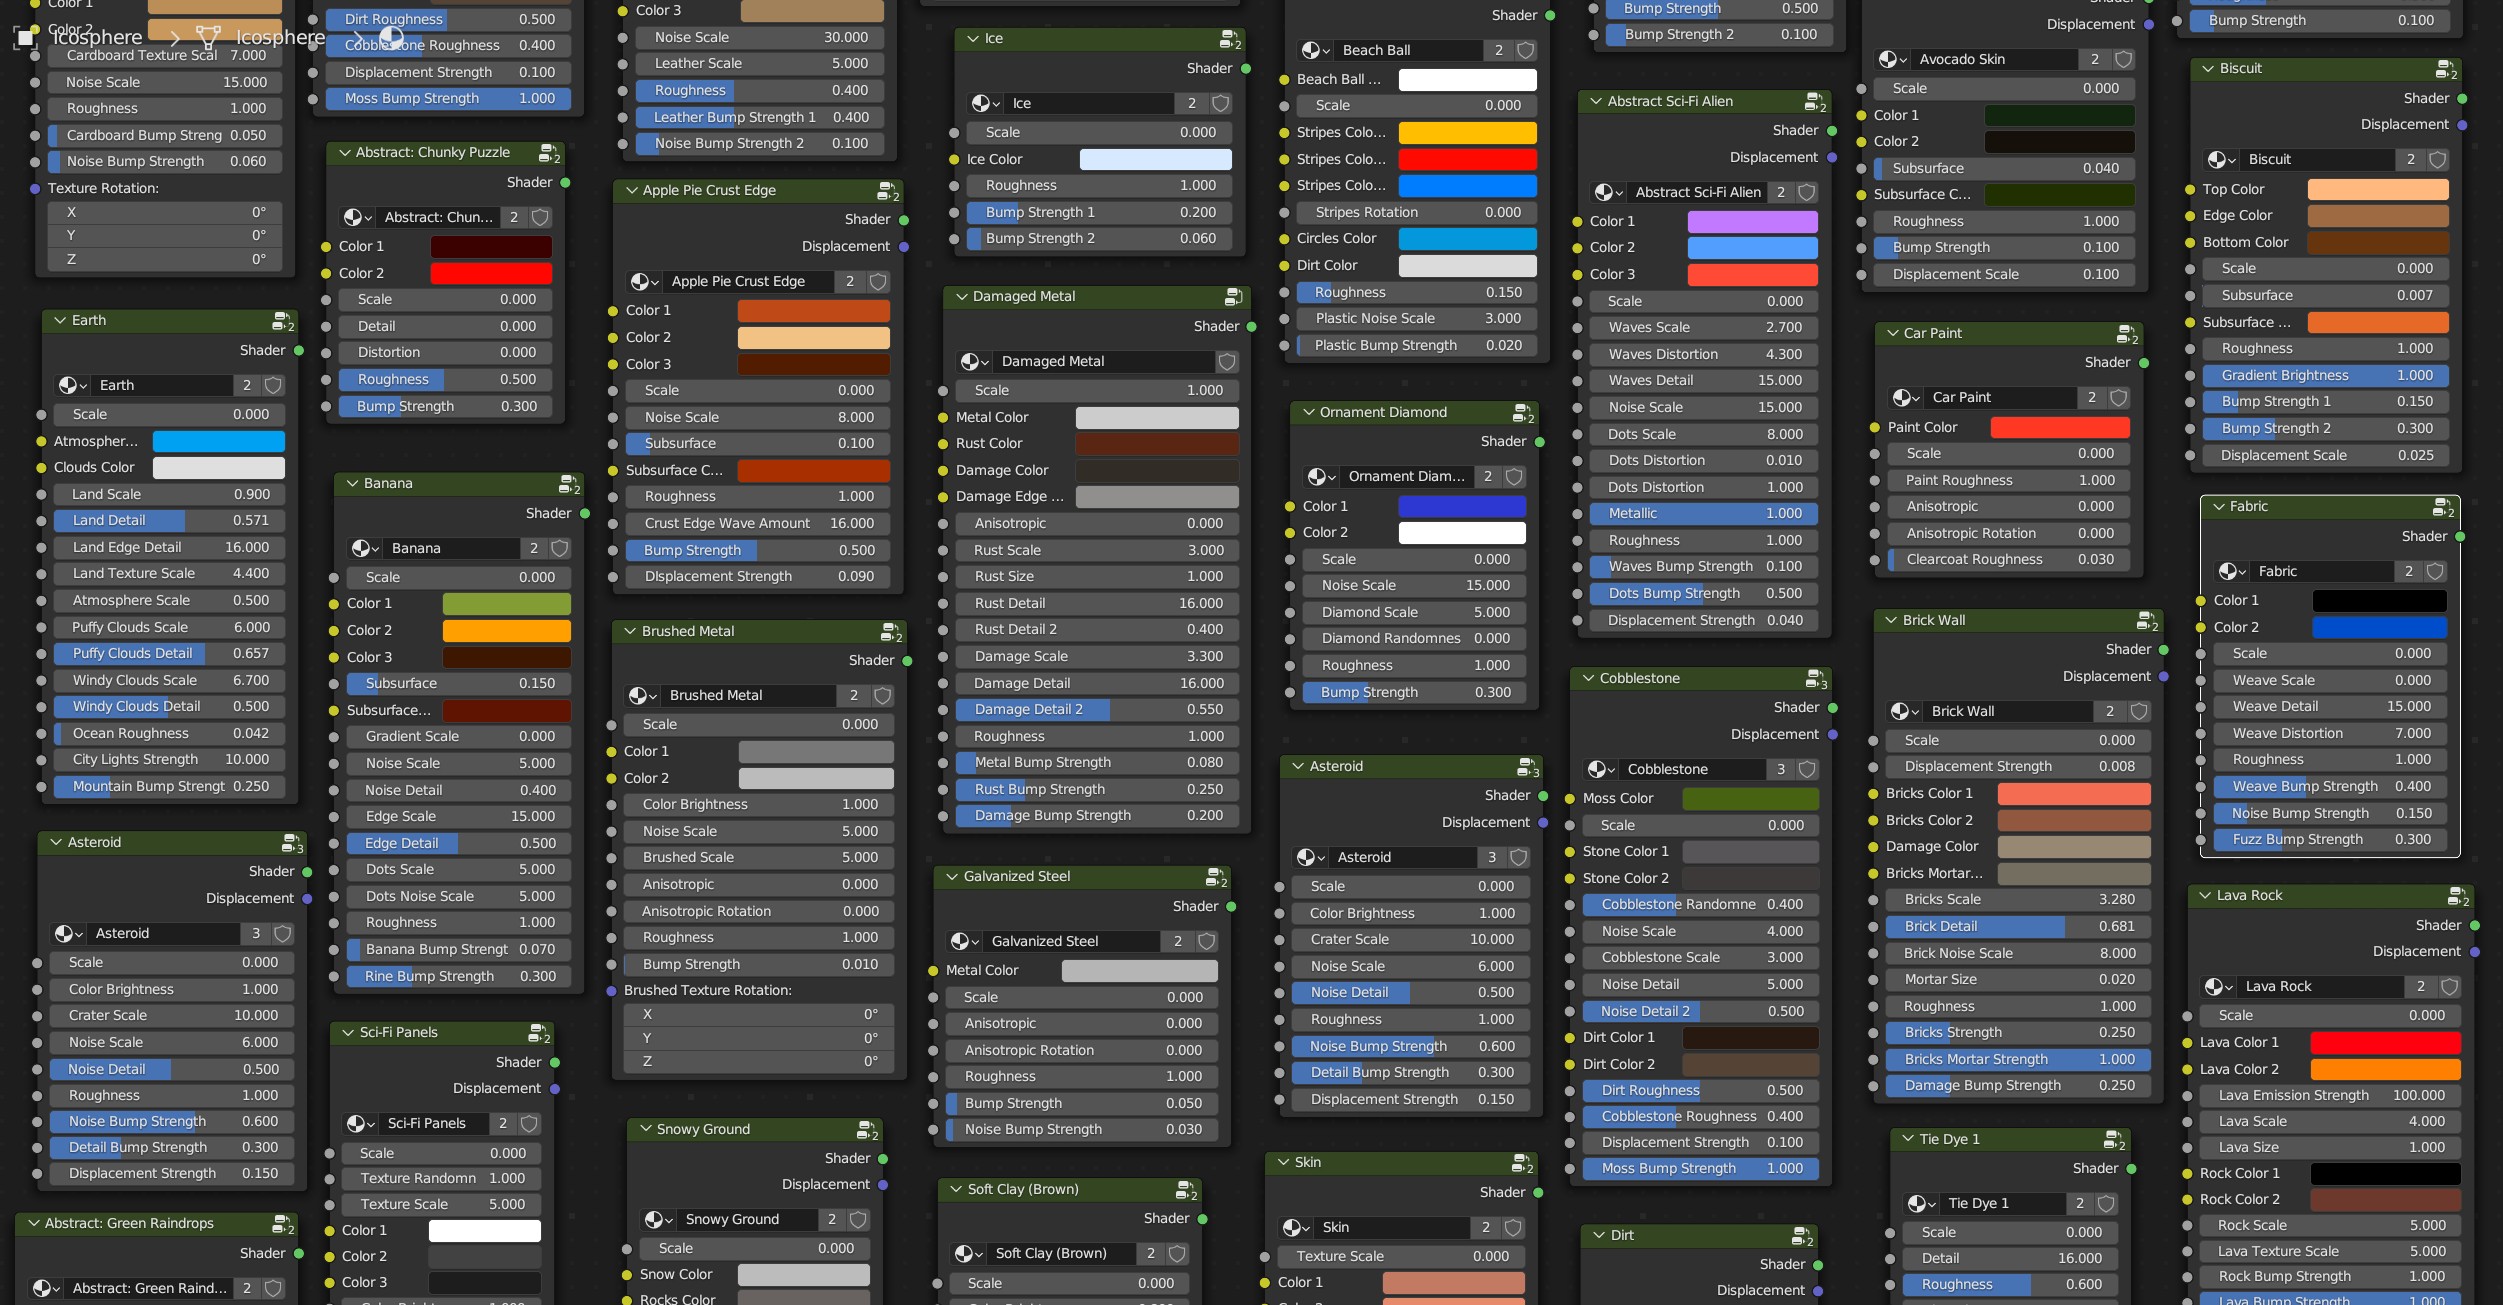Collapse the Cobblestone node with chevron
2503x1305 pixels.
pyautogui.click(x=1588, y=679)
